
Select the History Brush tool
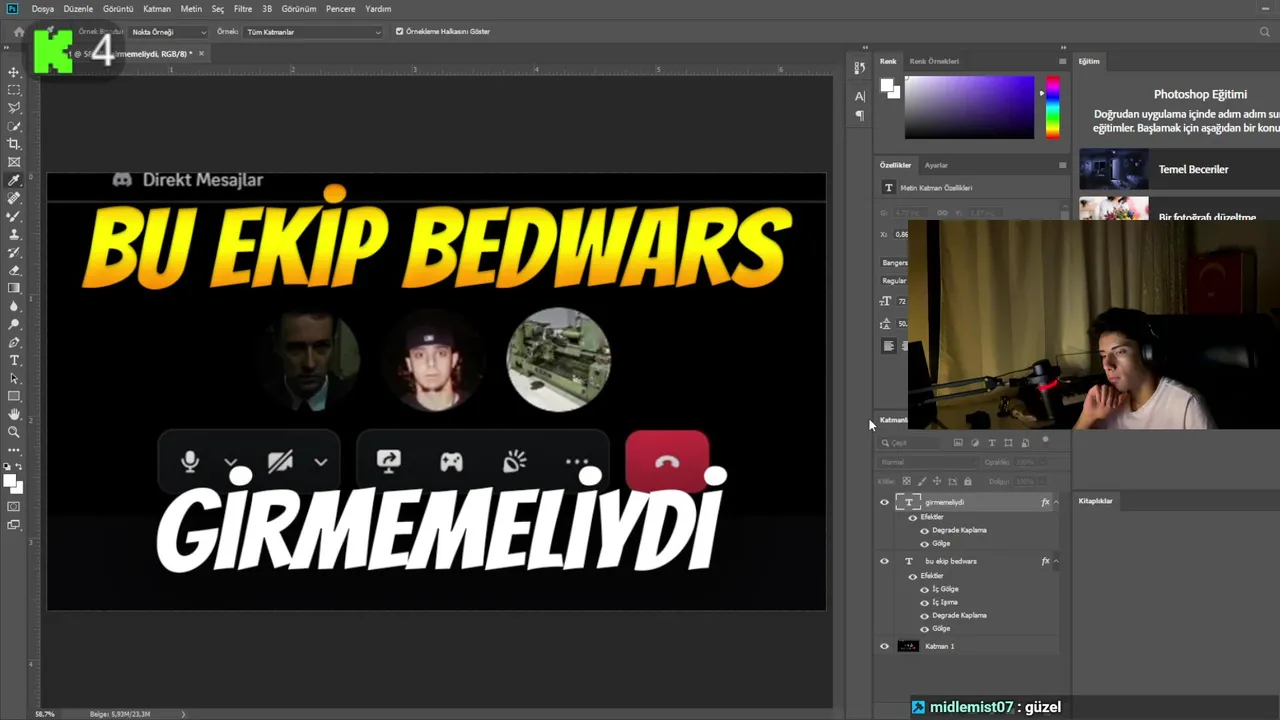click(14, 252)
